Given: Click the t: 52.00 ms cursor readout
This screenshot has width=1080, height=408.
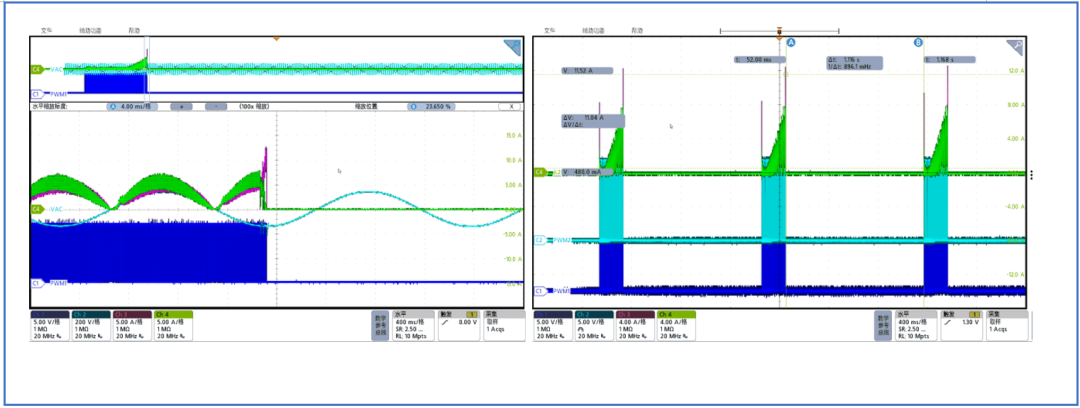Looking at the screenshot, I should coord(758,59).
